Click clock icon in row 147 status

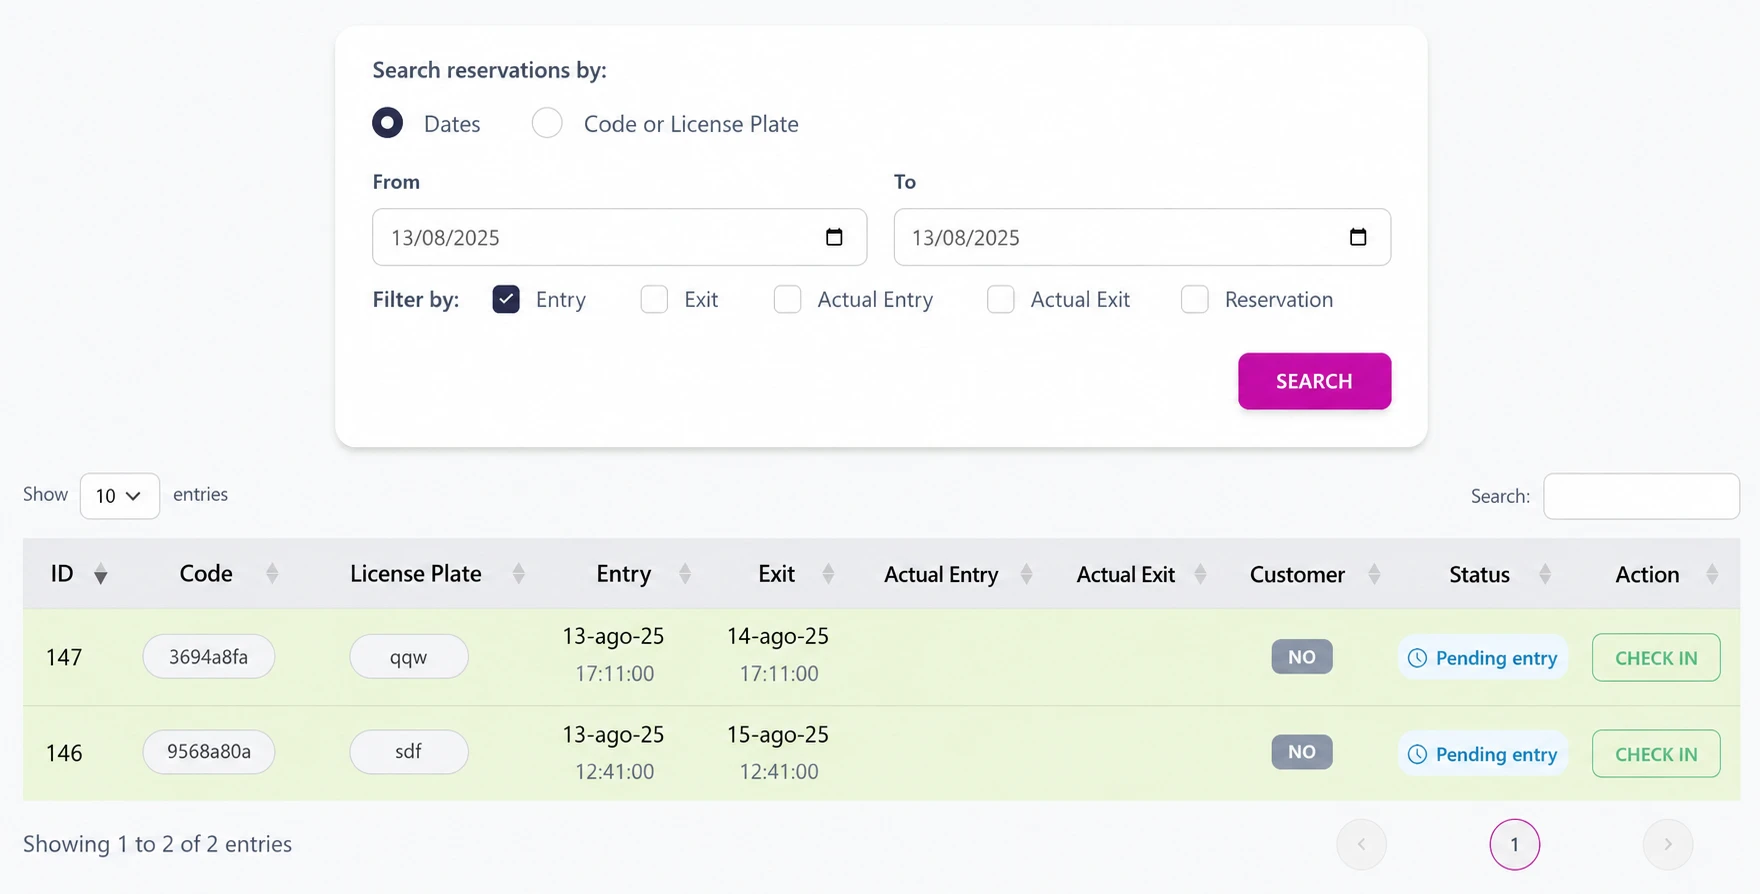pyautogui.click(x=1417, y=658)
